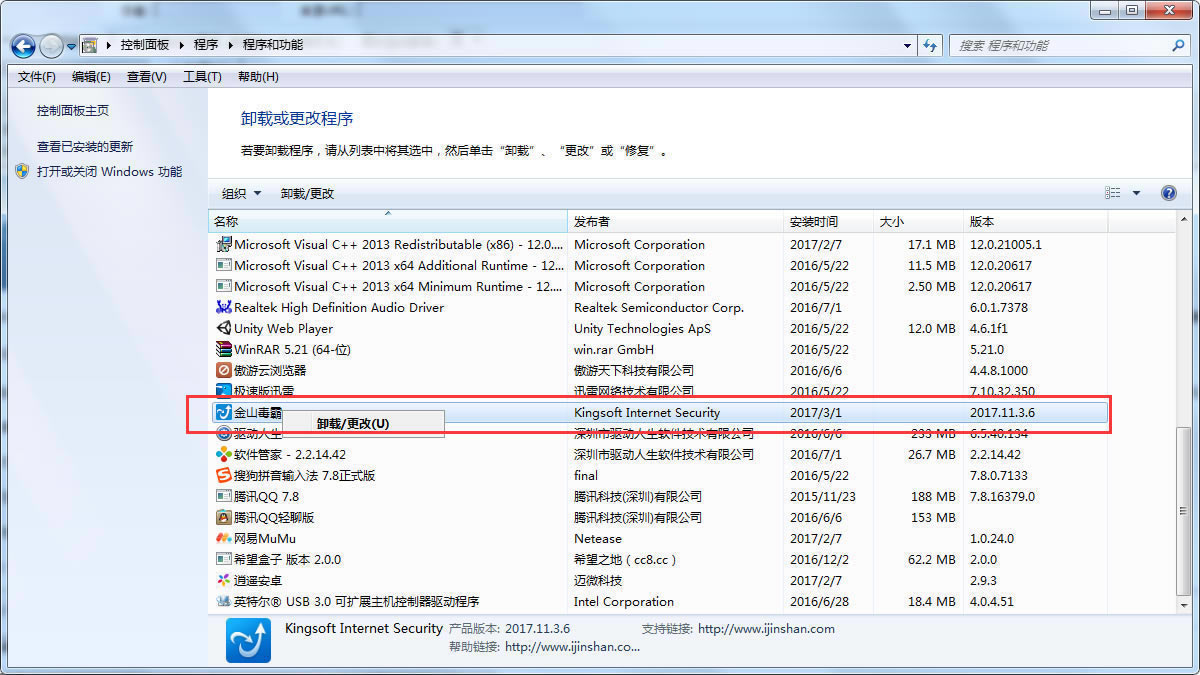Click the 卸载/更改 toolbar button

tap(307, 194)
